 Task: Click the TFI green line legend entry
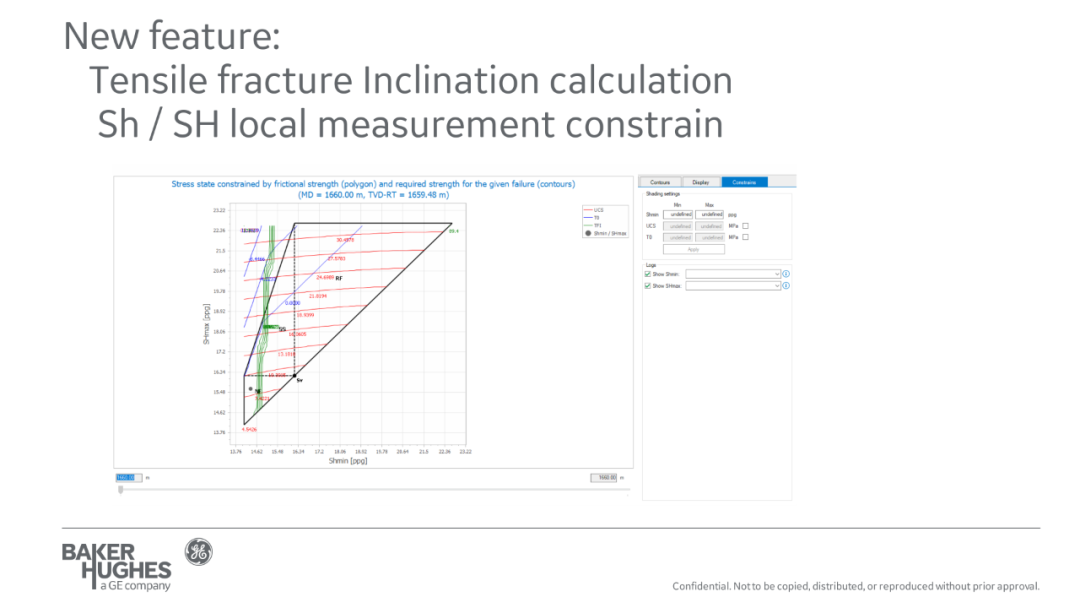tap(592, 225)
